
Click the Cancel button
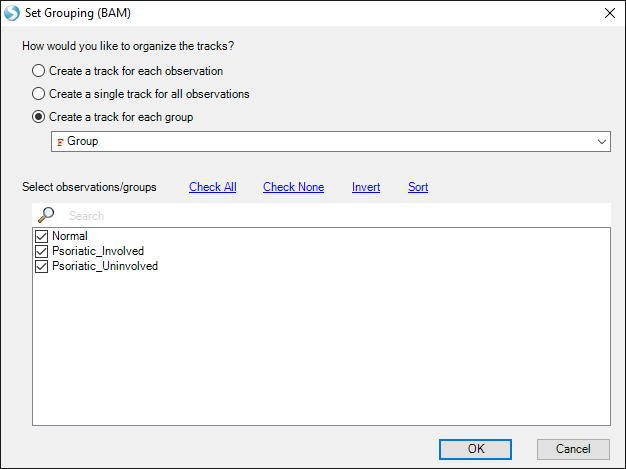coord(573,449)
